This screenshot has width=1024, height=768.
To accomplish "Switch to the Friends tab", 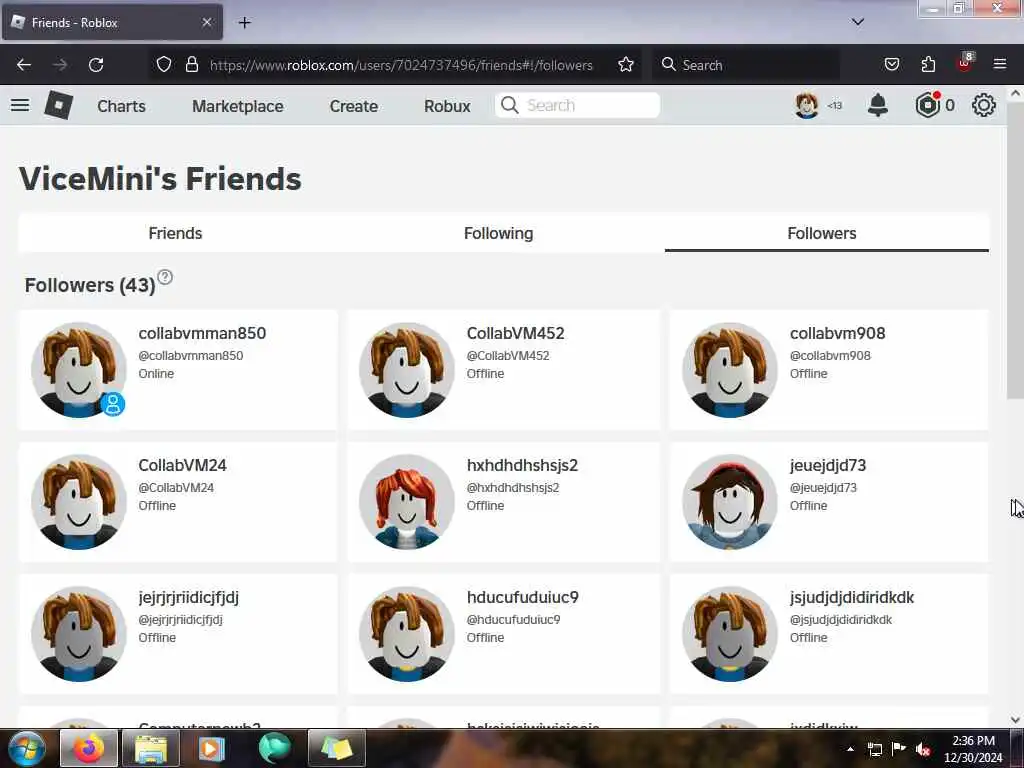I will click(175, 233).
